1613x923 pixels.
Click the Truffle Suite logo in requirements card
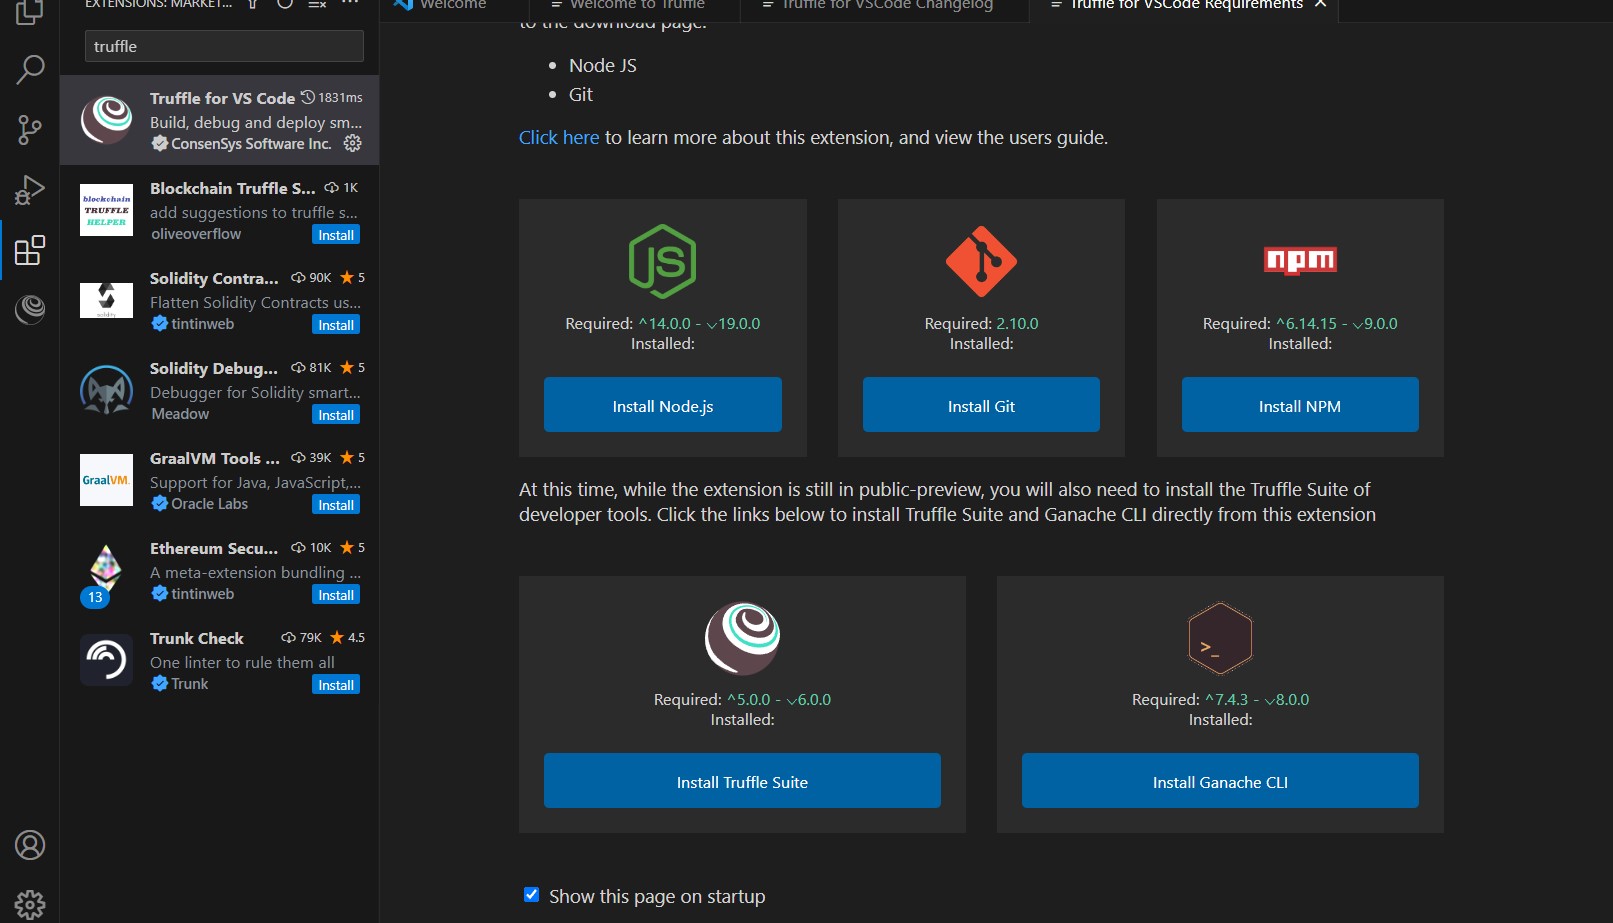[742, 638]
